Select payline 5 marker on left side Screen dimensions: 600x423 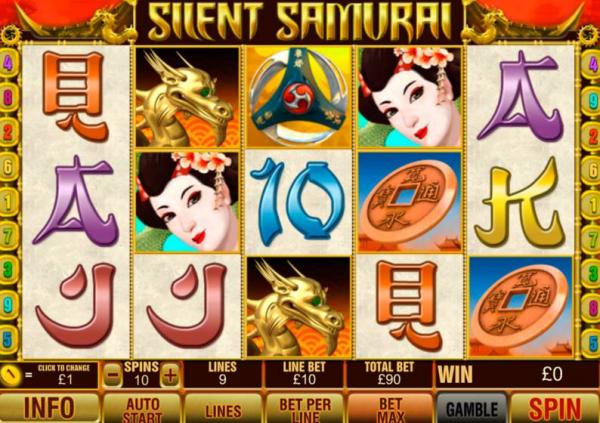[8, 338]
